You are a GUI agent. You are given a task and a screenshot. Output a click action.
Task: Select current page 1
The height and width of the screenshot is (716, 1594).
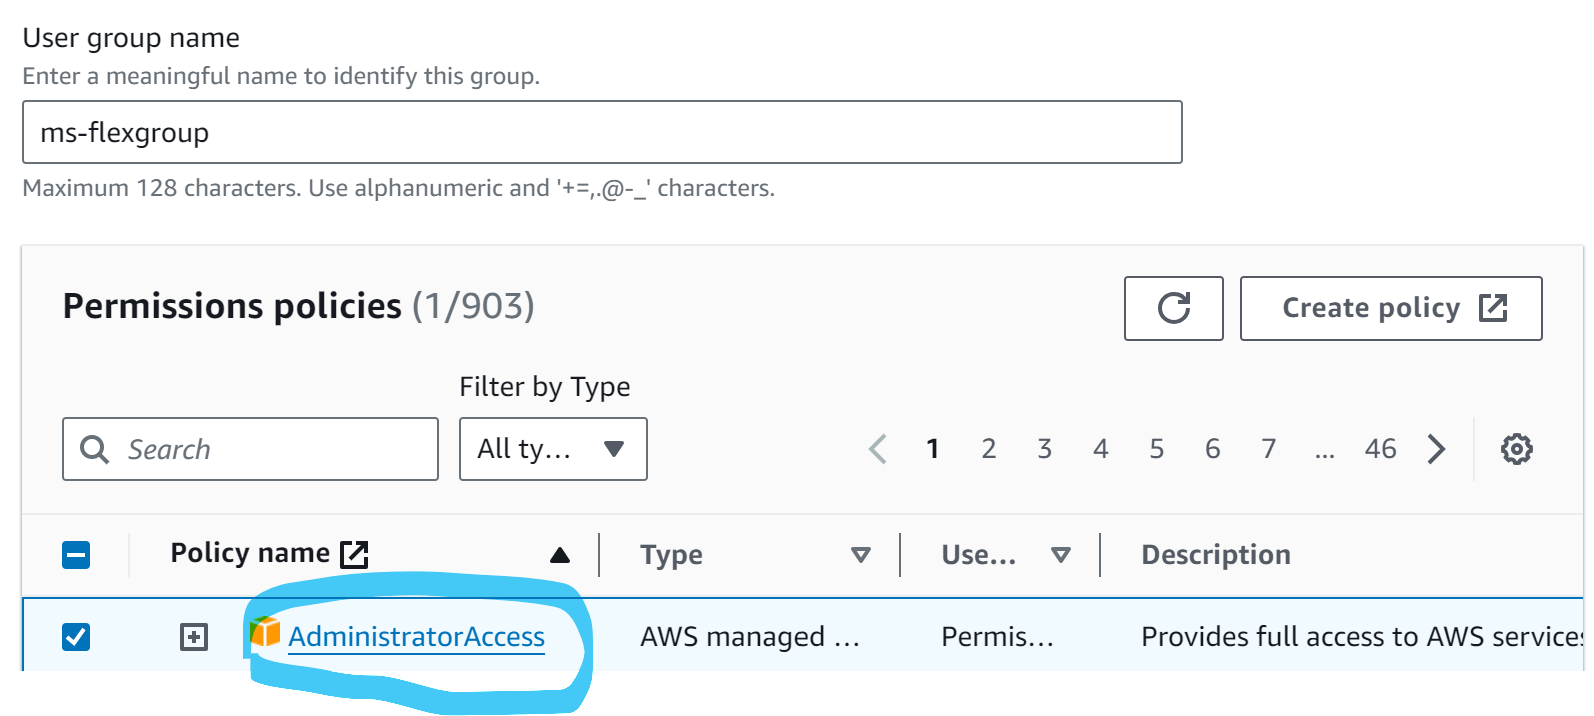click(932, 449)
